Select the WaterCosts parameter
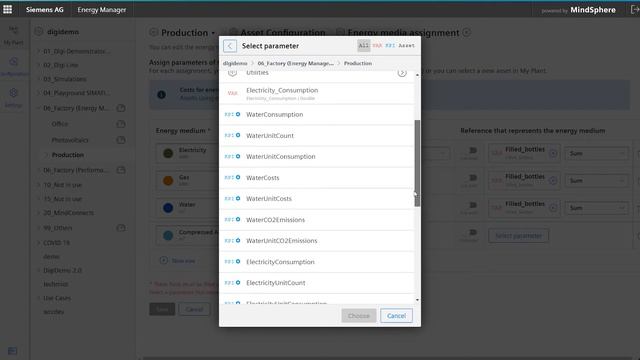 click(317, 178)
